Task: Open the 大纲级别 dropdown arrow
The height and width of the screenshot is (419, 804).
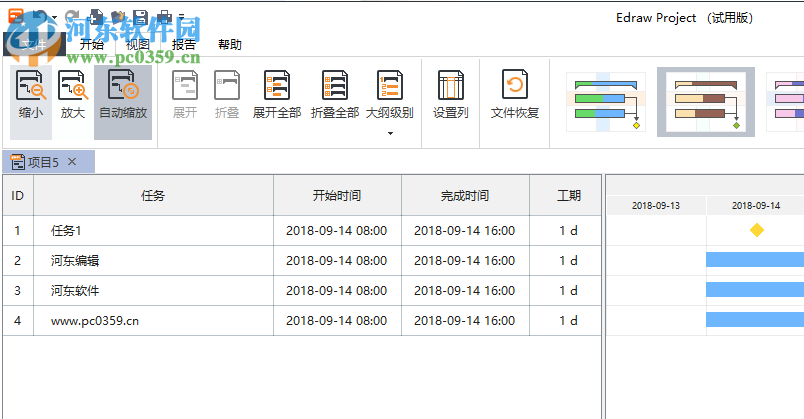Action: 390,133
